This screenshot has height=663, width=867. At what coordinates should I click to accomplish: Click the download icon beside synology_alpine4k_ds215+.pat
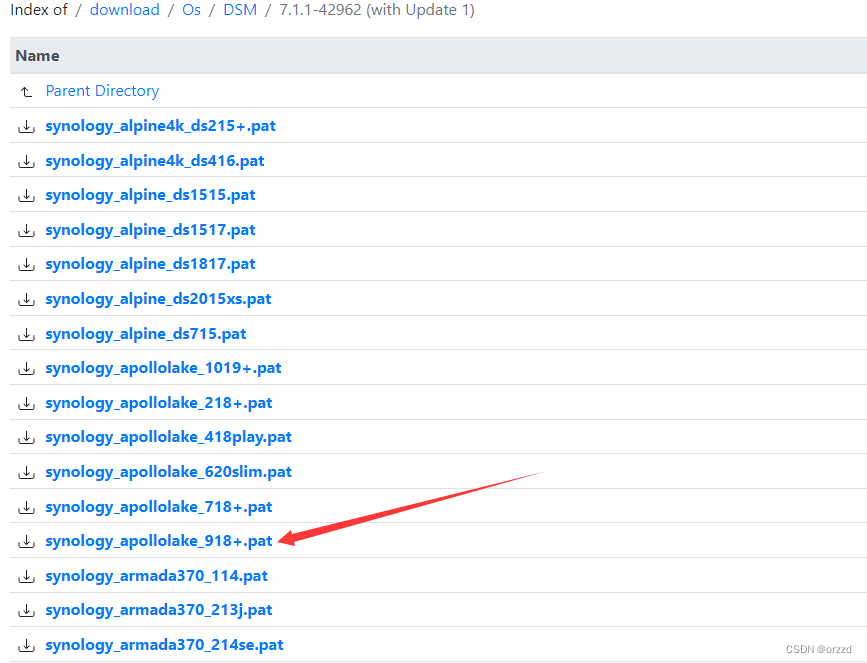click(26, 127)
